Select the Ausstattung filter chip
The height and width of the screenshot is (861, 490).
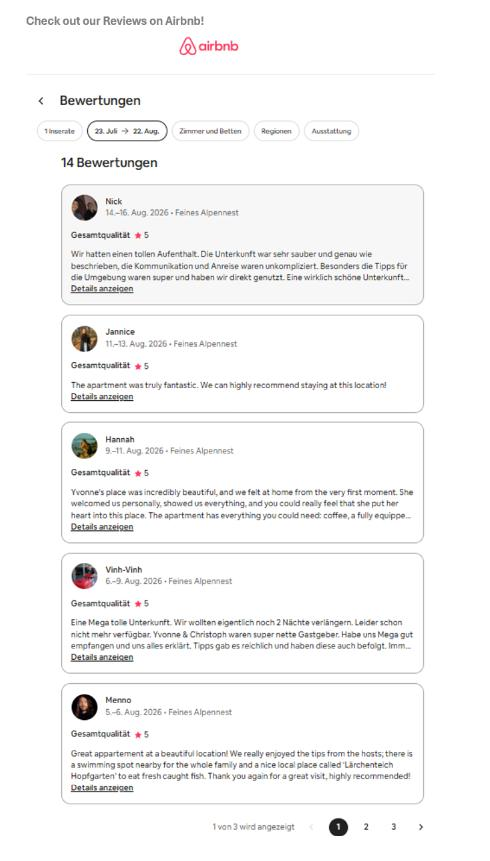point(331,131)
